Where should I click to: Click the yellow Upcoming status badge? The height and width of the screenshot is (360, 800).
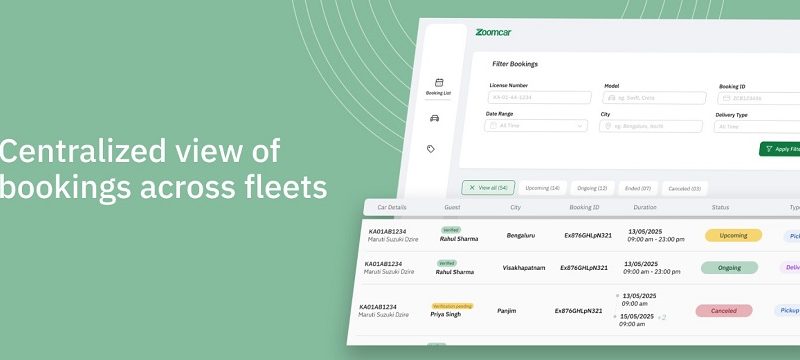(x=733, y=236)
